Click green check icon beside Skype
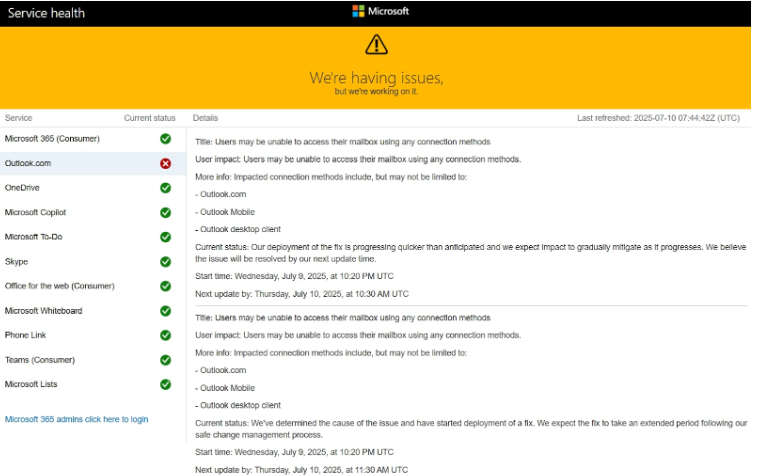This screenshot has height=475, width=761. (165, 262)
